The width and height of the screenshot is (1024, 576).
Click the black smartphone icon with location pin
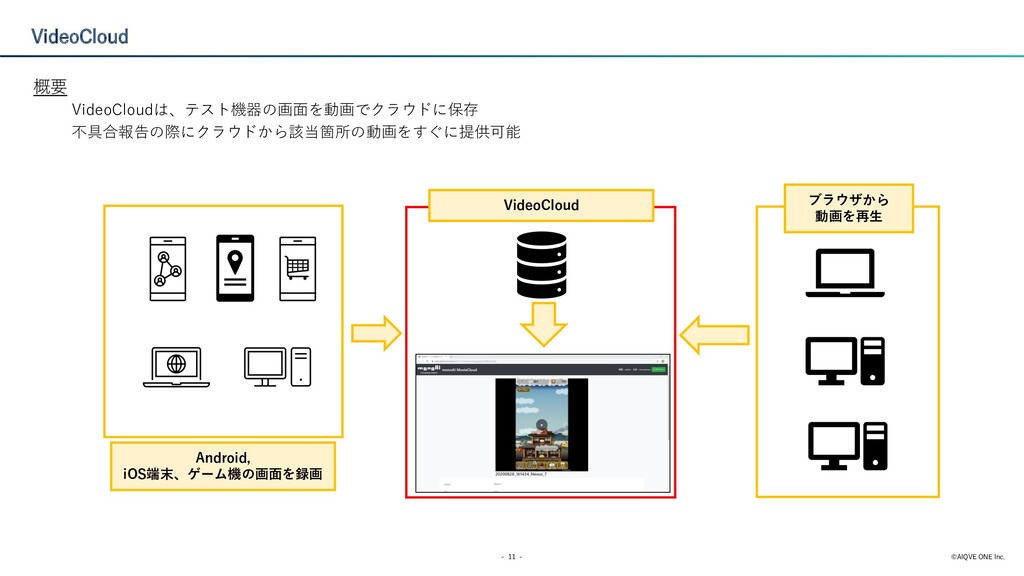(x=235, y=268)
